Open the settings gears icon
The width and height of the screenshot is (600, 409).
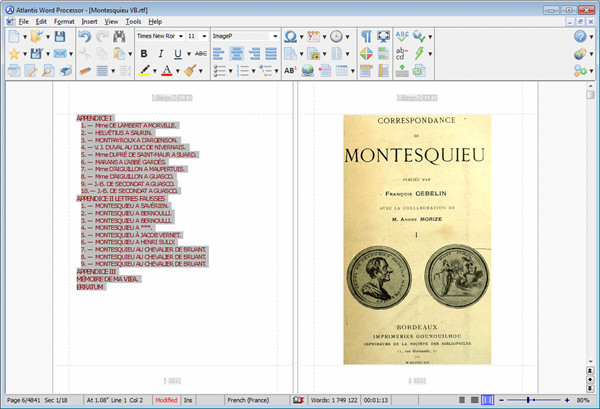coord(580,70)
